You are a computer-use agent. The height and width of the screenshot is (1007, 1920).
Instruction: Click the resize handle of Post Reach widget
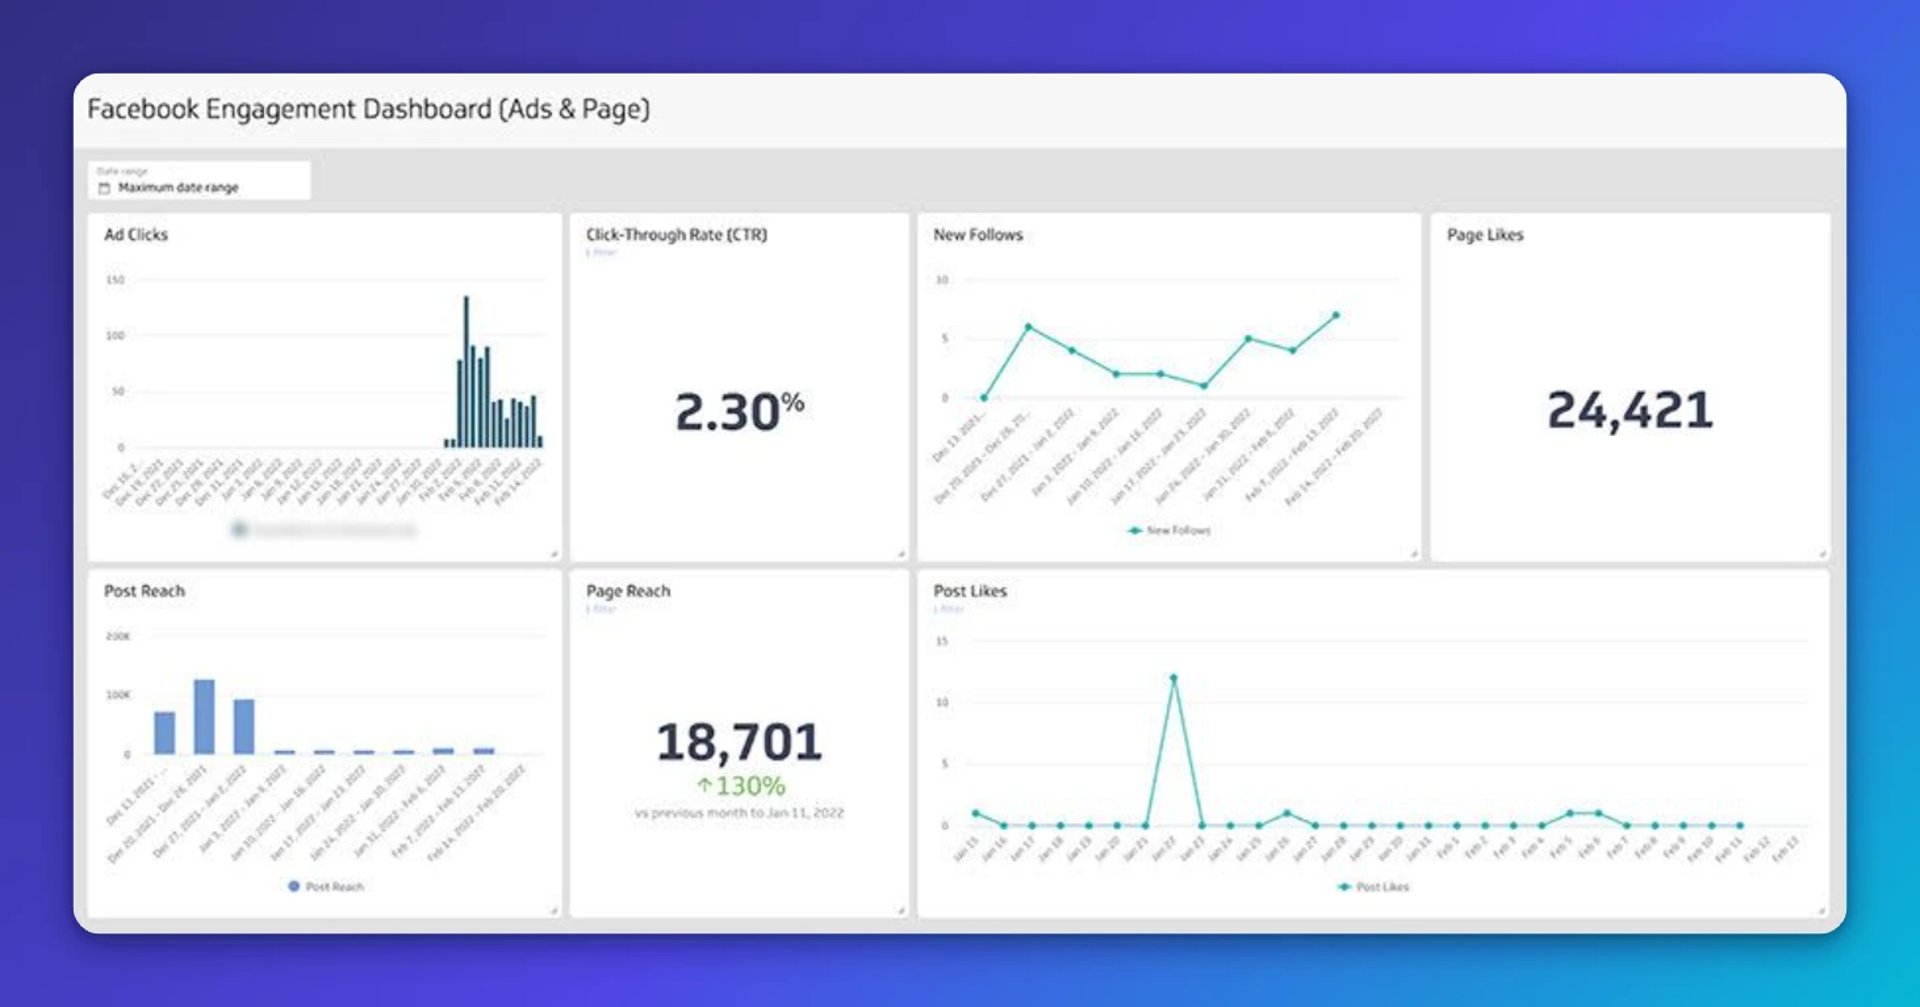[x=553, y=910]
